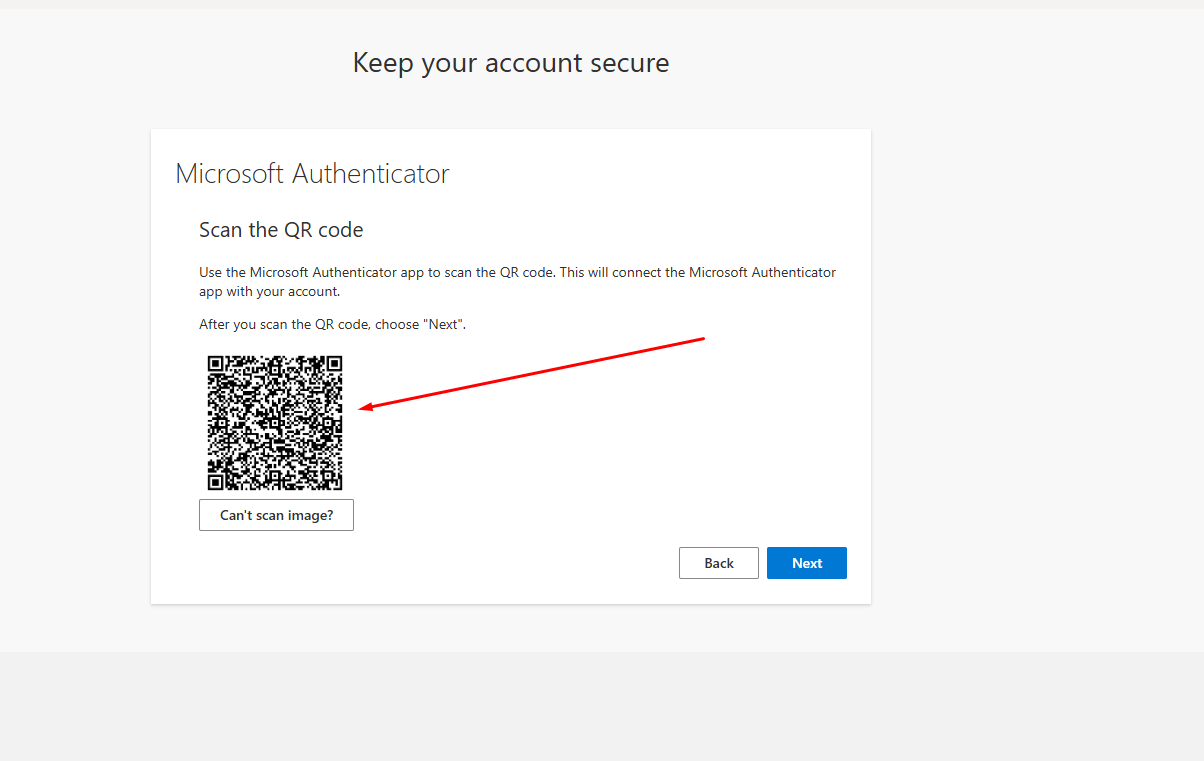This screenshot has height=761, width=1204.
Task: Click the QR code's bottom-left finder square
Action: (218, 480)
